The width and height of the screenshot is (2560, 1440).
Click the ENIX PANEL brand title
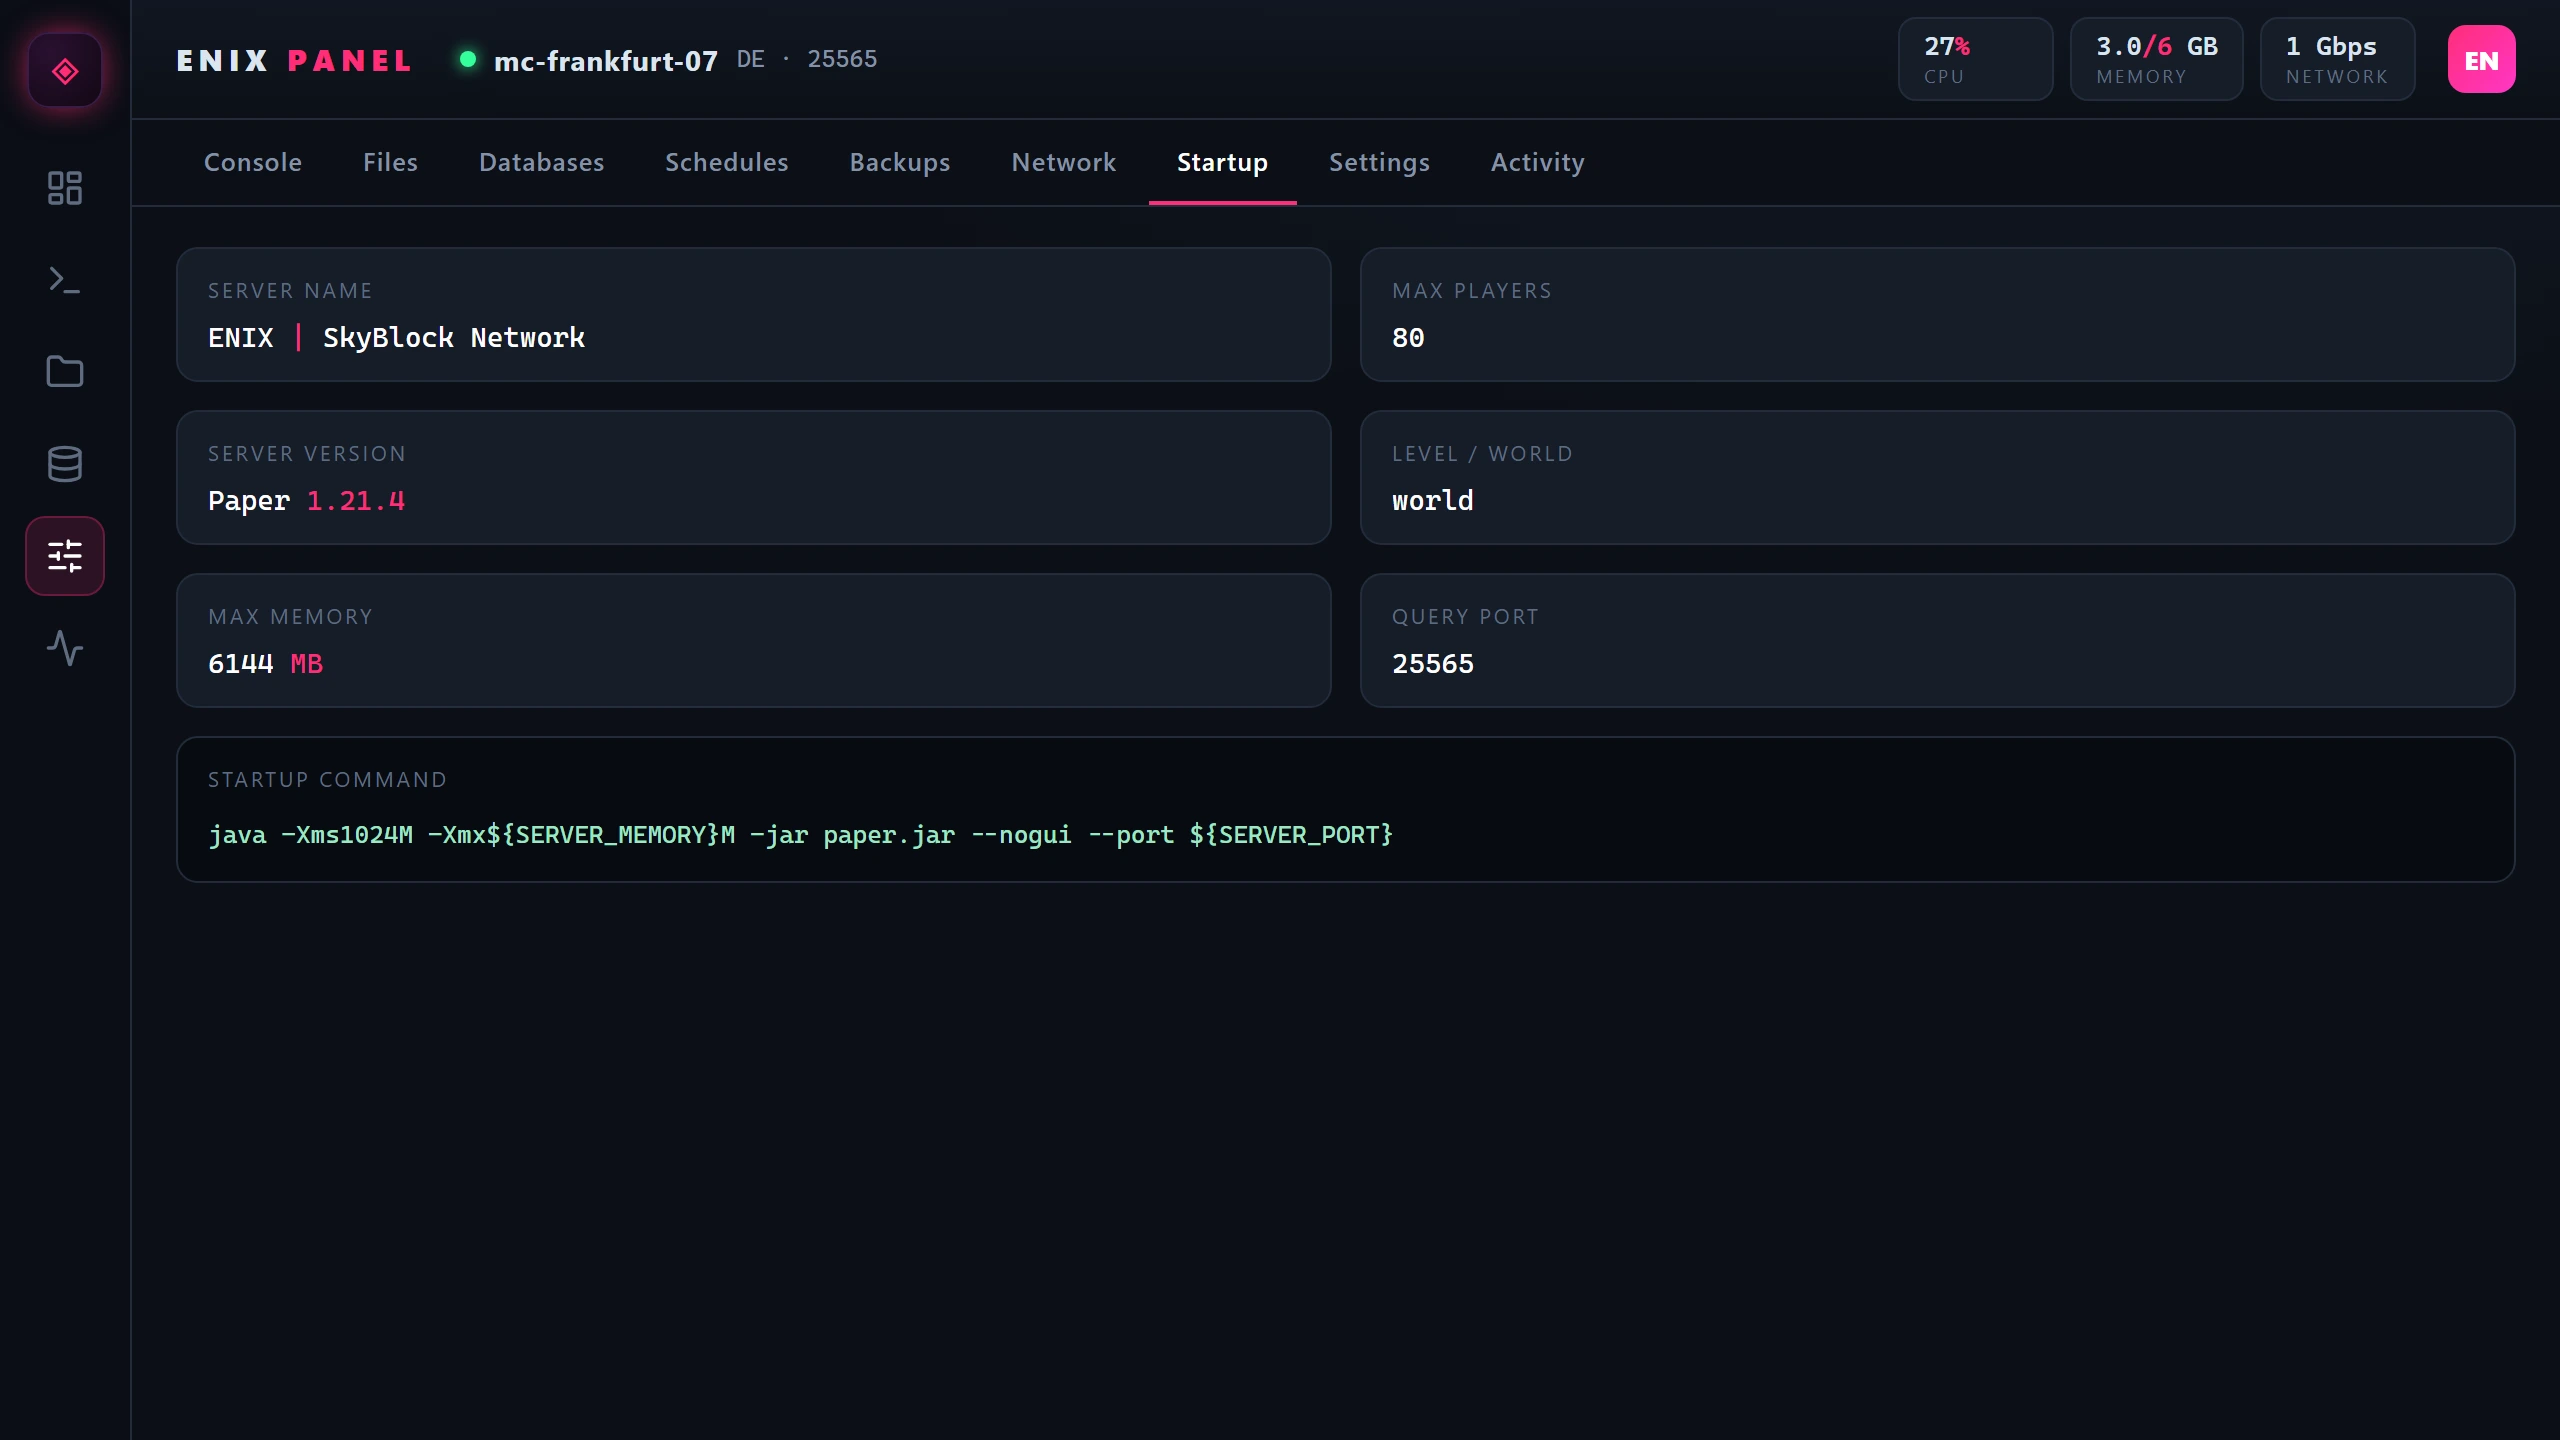(294, 61)
